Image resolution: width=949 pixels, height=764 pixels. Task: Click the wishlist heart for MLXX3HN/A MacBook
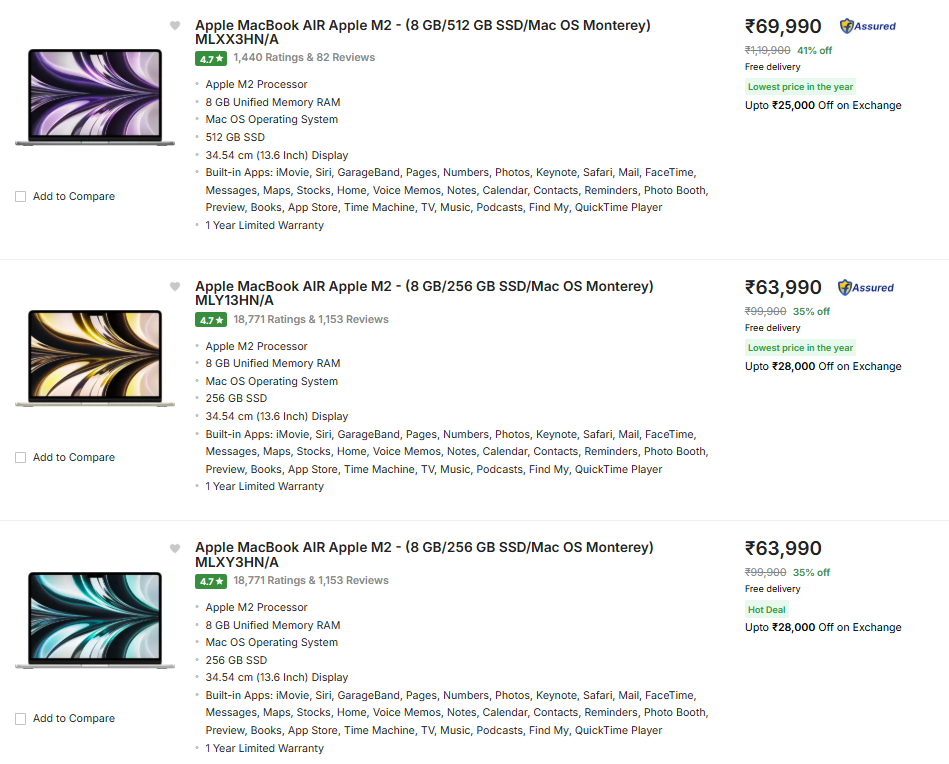coord(175,26)
